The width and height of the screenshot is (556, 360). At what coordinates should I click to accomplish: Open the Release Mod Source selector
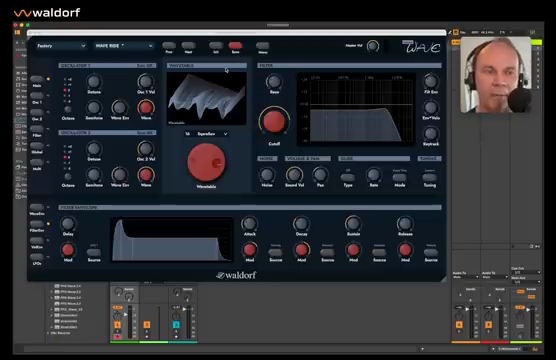431,253
